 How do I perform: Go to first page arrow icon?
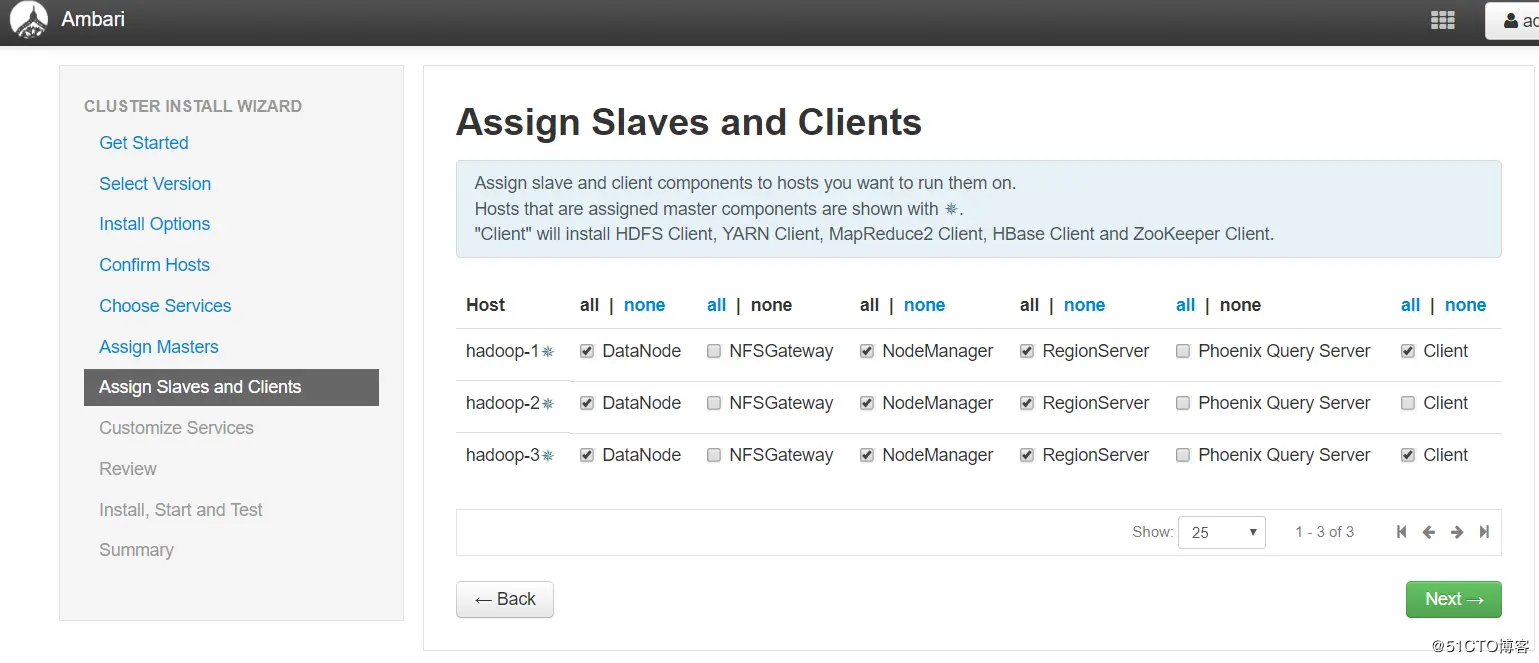(x=1402, y=532)
